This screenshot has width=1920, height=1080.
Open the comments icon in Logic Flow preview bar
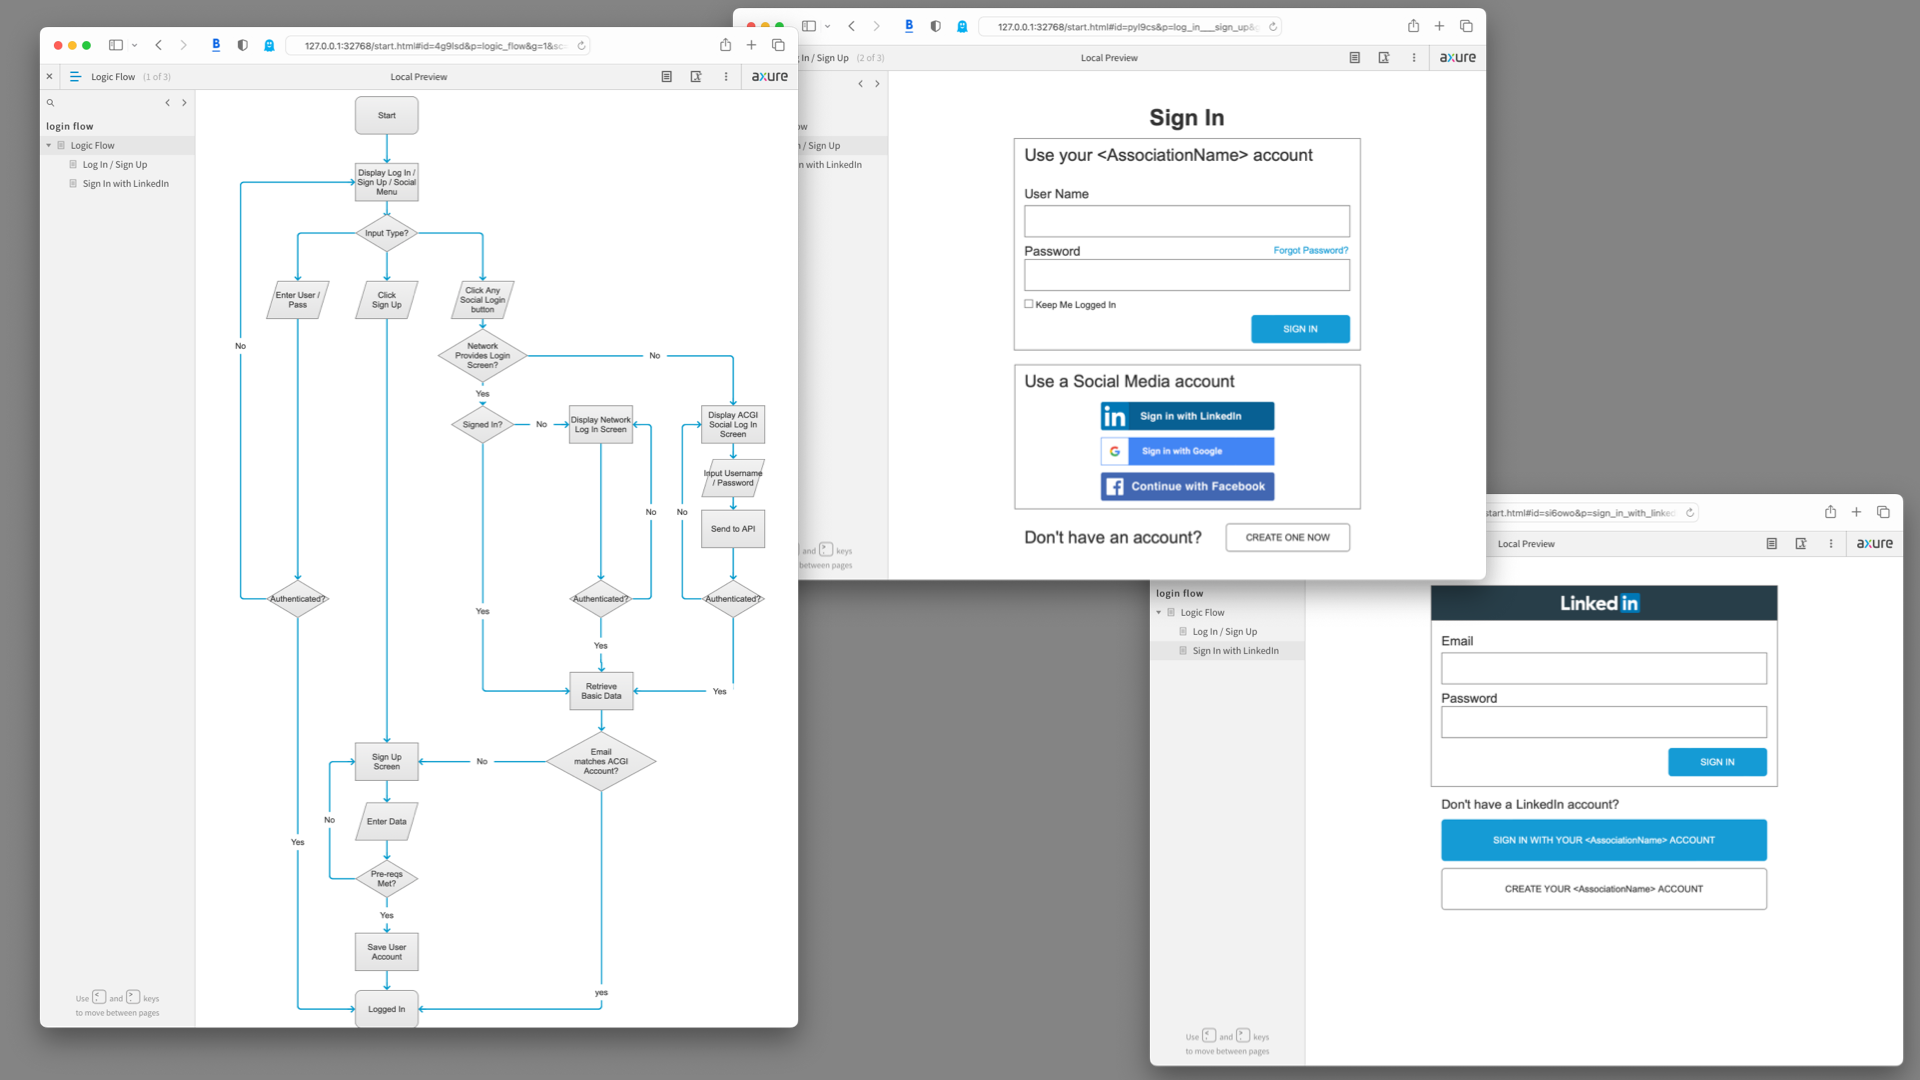(696, 76)
